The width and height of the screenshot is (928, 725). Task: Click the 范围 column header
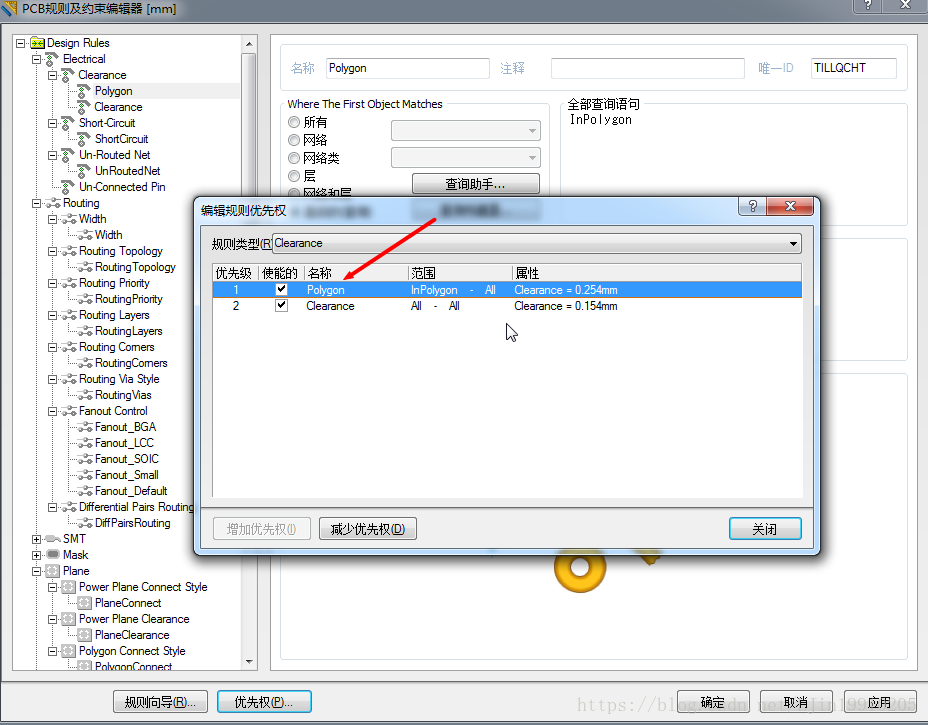[460, 273]
